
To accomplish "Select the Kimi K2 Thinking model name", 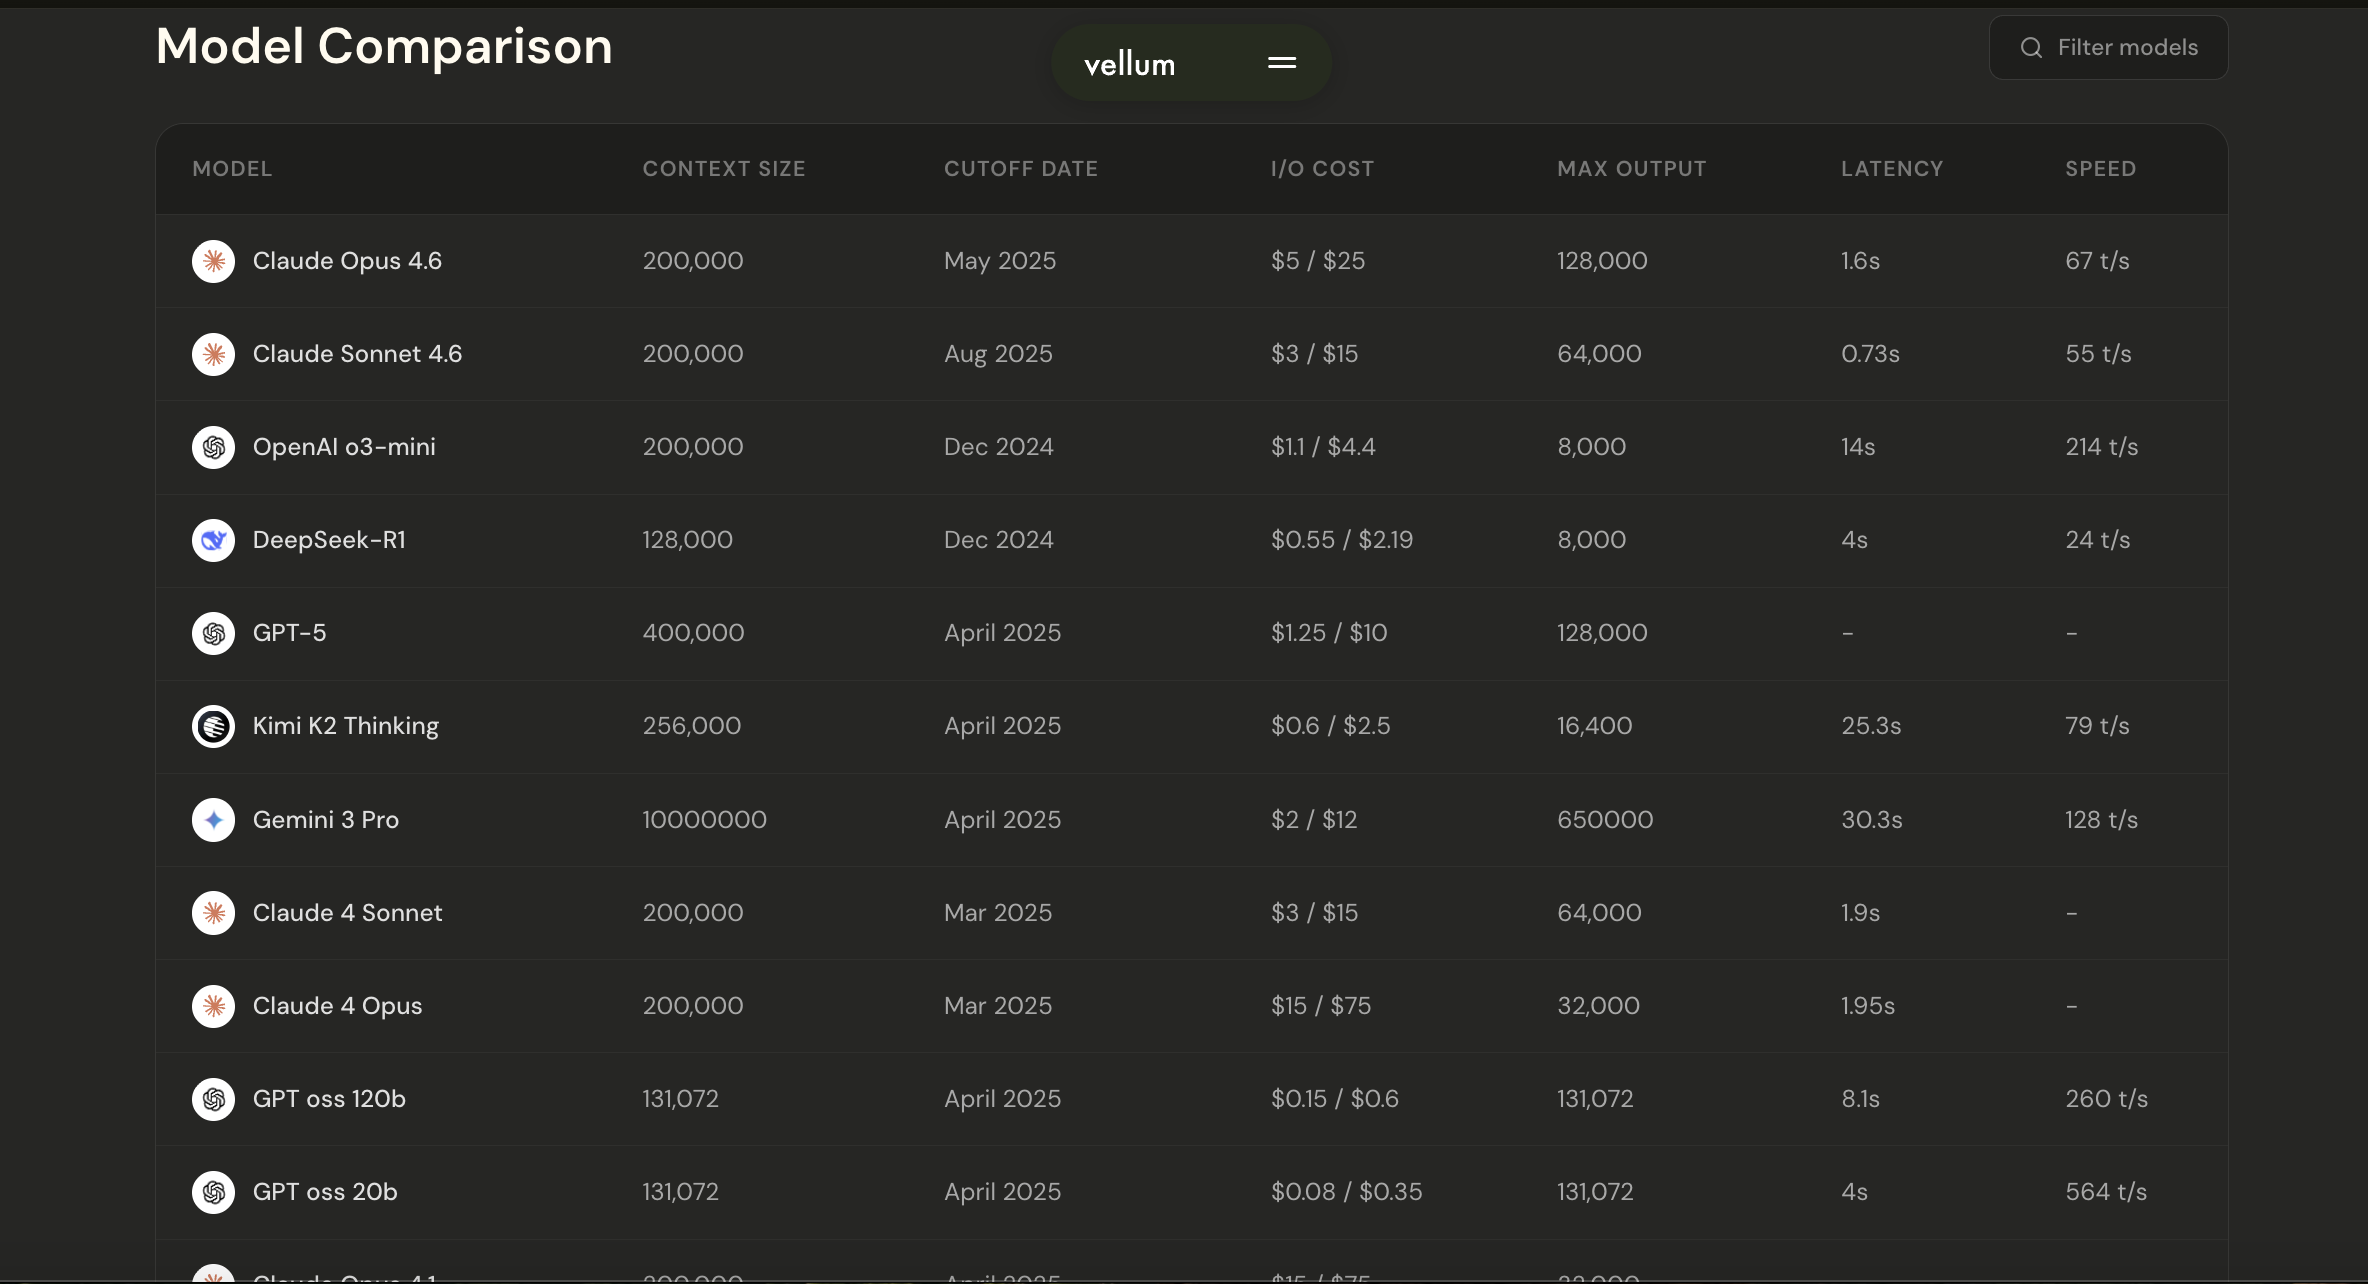I will coord(345,726).
